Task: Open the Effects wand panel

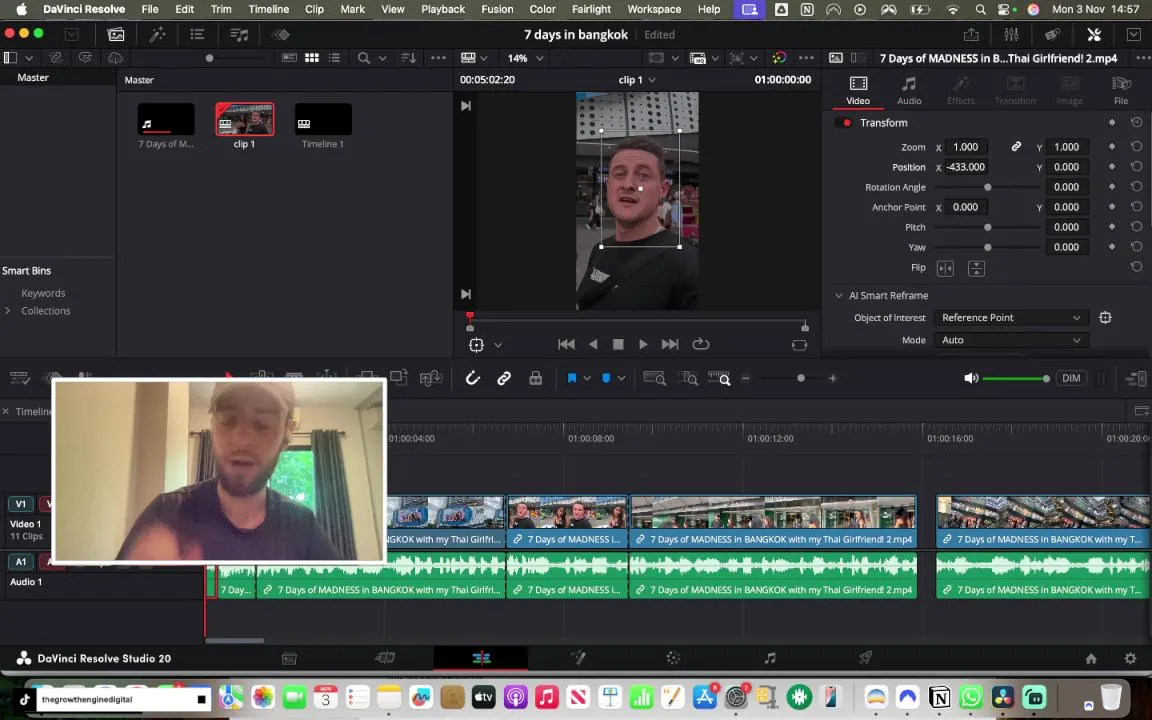Action: point(157,35)
